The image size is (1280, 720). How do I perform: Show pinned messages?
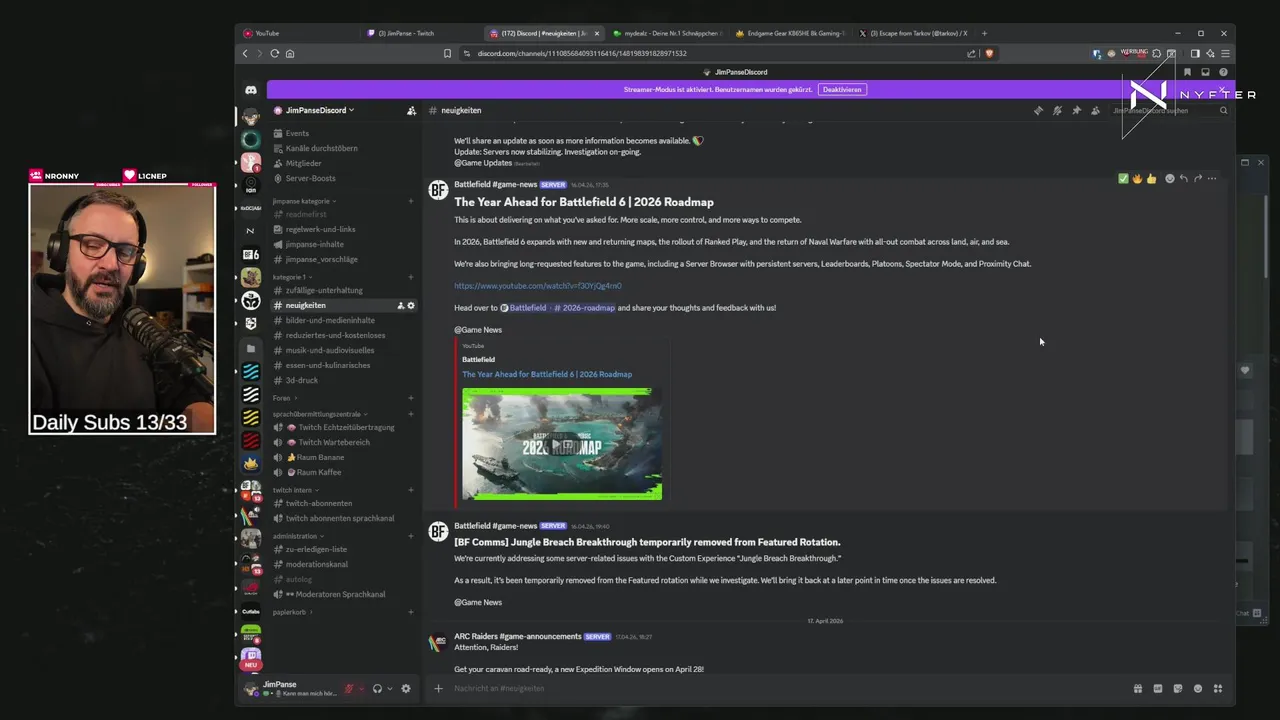1076,110
